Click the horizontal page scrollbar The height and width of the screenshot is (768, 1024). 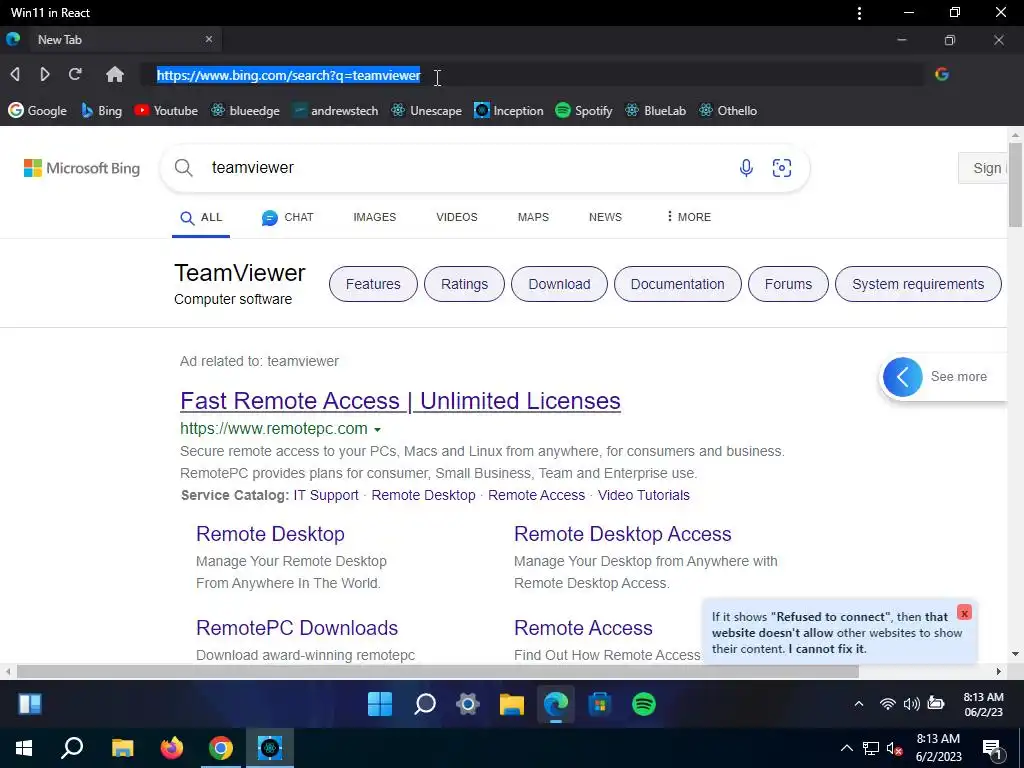[x=438, y=671]
